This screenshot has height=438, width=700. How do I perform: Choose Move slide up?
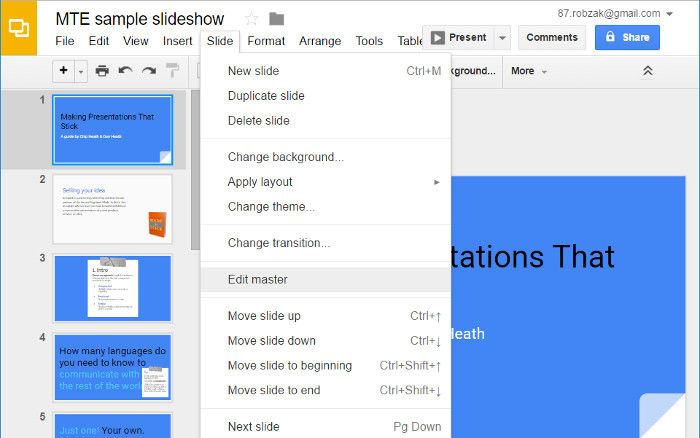tap(326, 316)
